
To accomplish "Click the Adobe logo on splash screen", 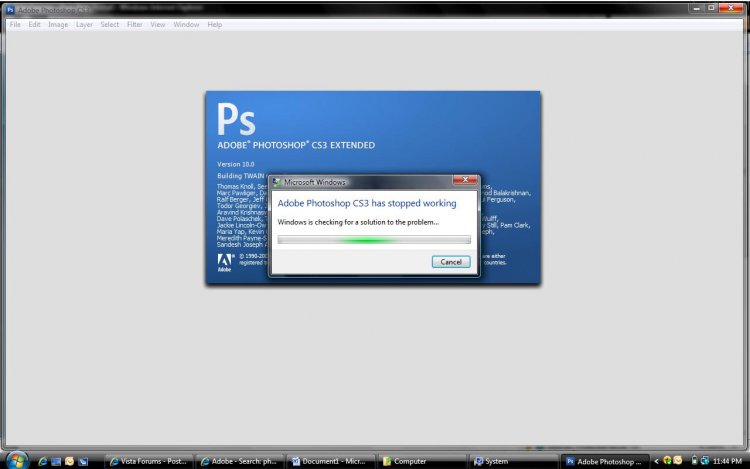I will (224, 262).
